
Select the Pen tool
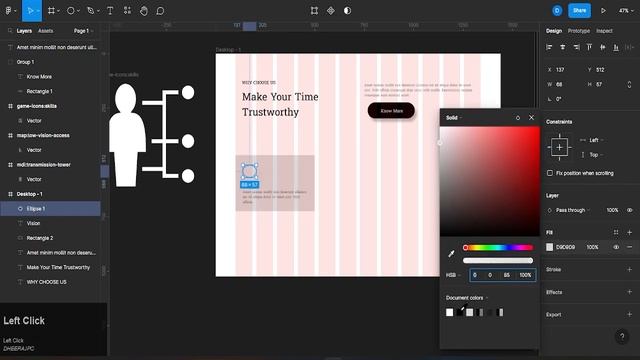click(x=91, y=11)
